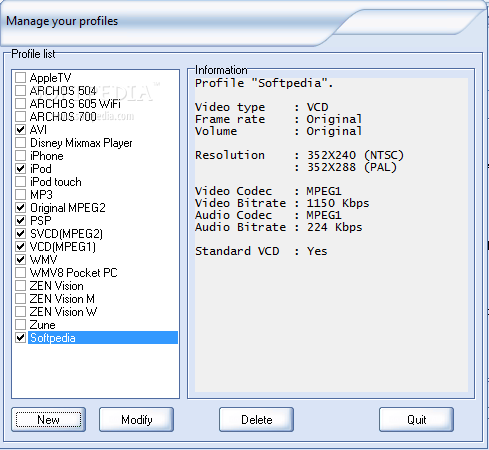489x450 pixels.
Task: Select the Original MPEG2 profile name
Action: pyautogui.click(x=68, y=208)
